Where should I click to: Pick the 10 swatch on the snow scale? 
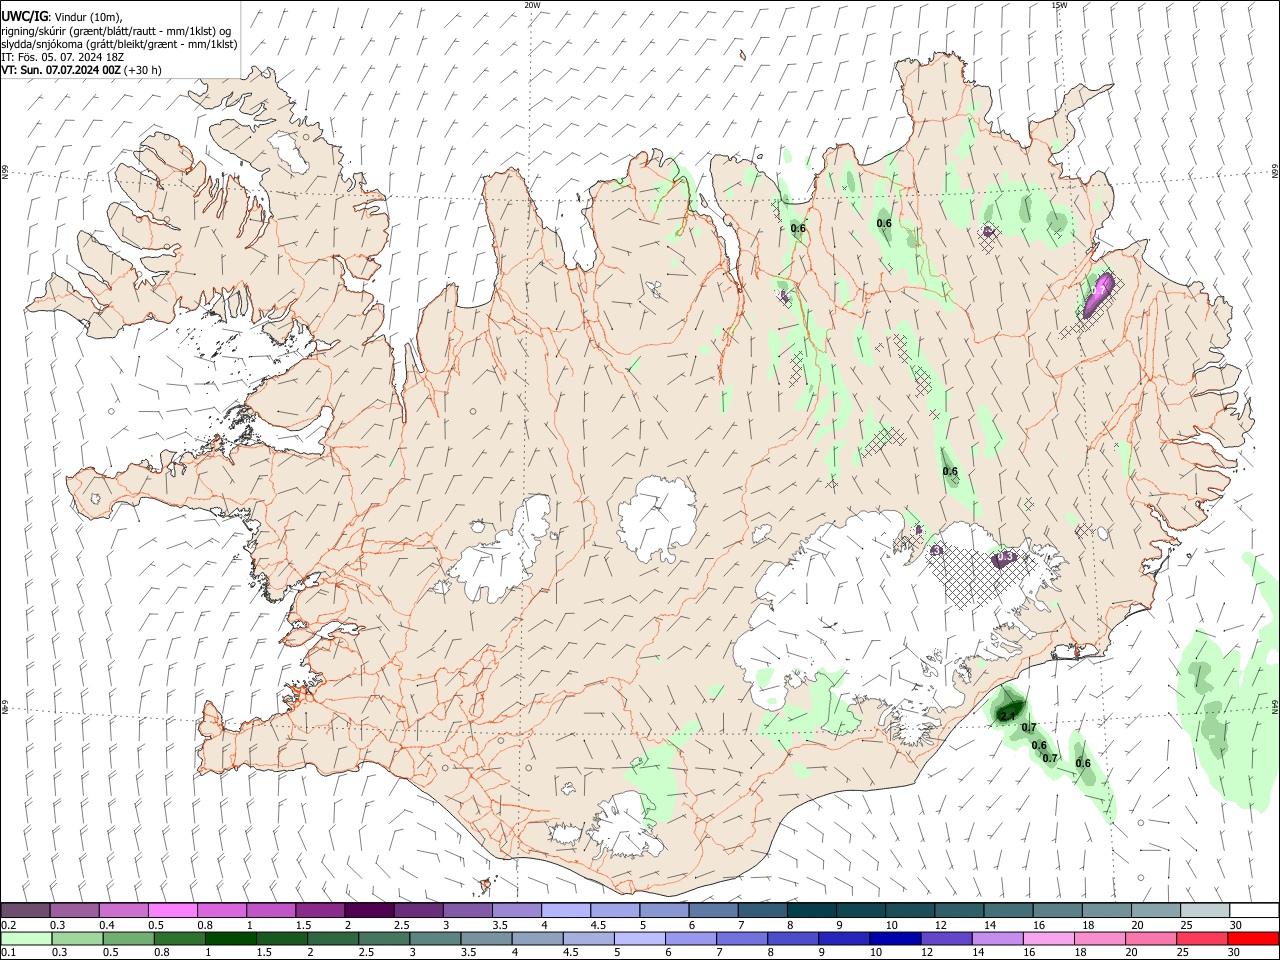click(911, 910)
